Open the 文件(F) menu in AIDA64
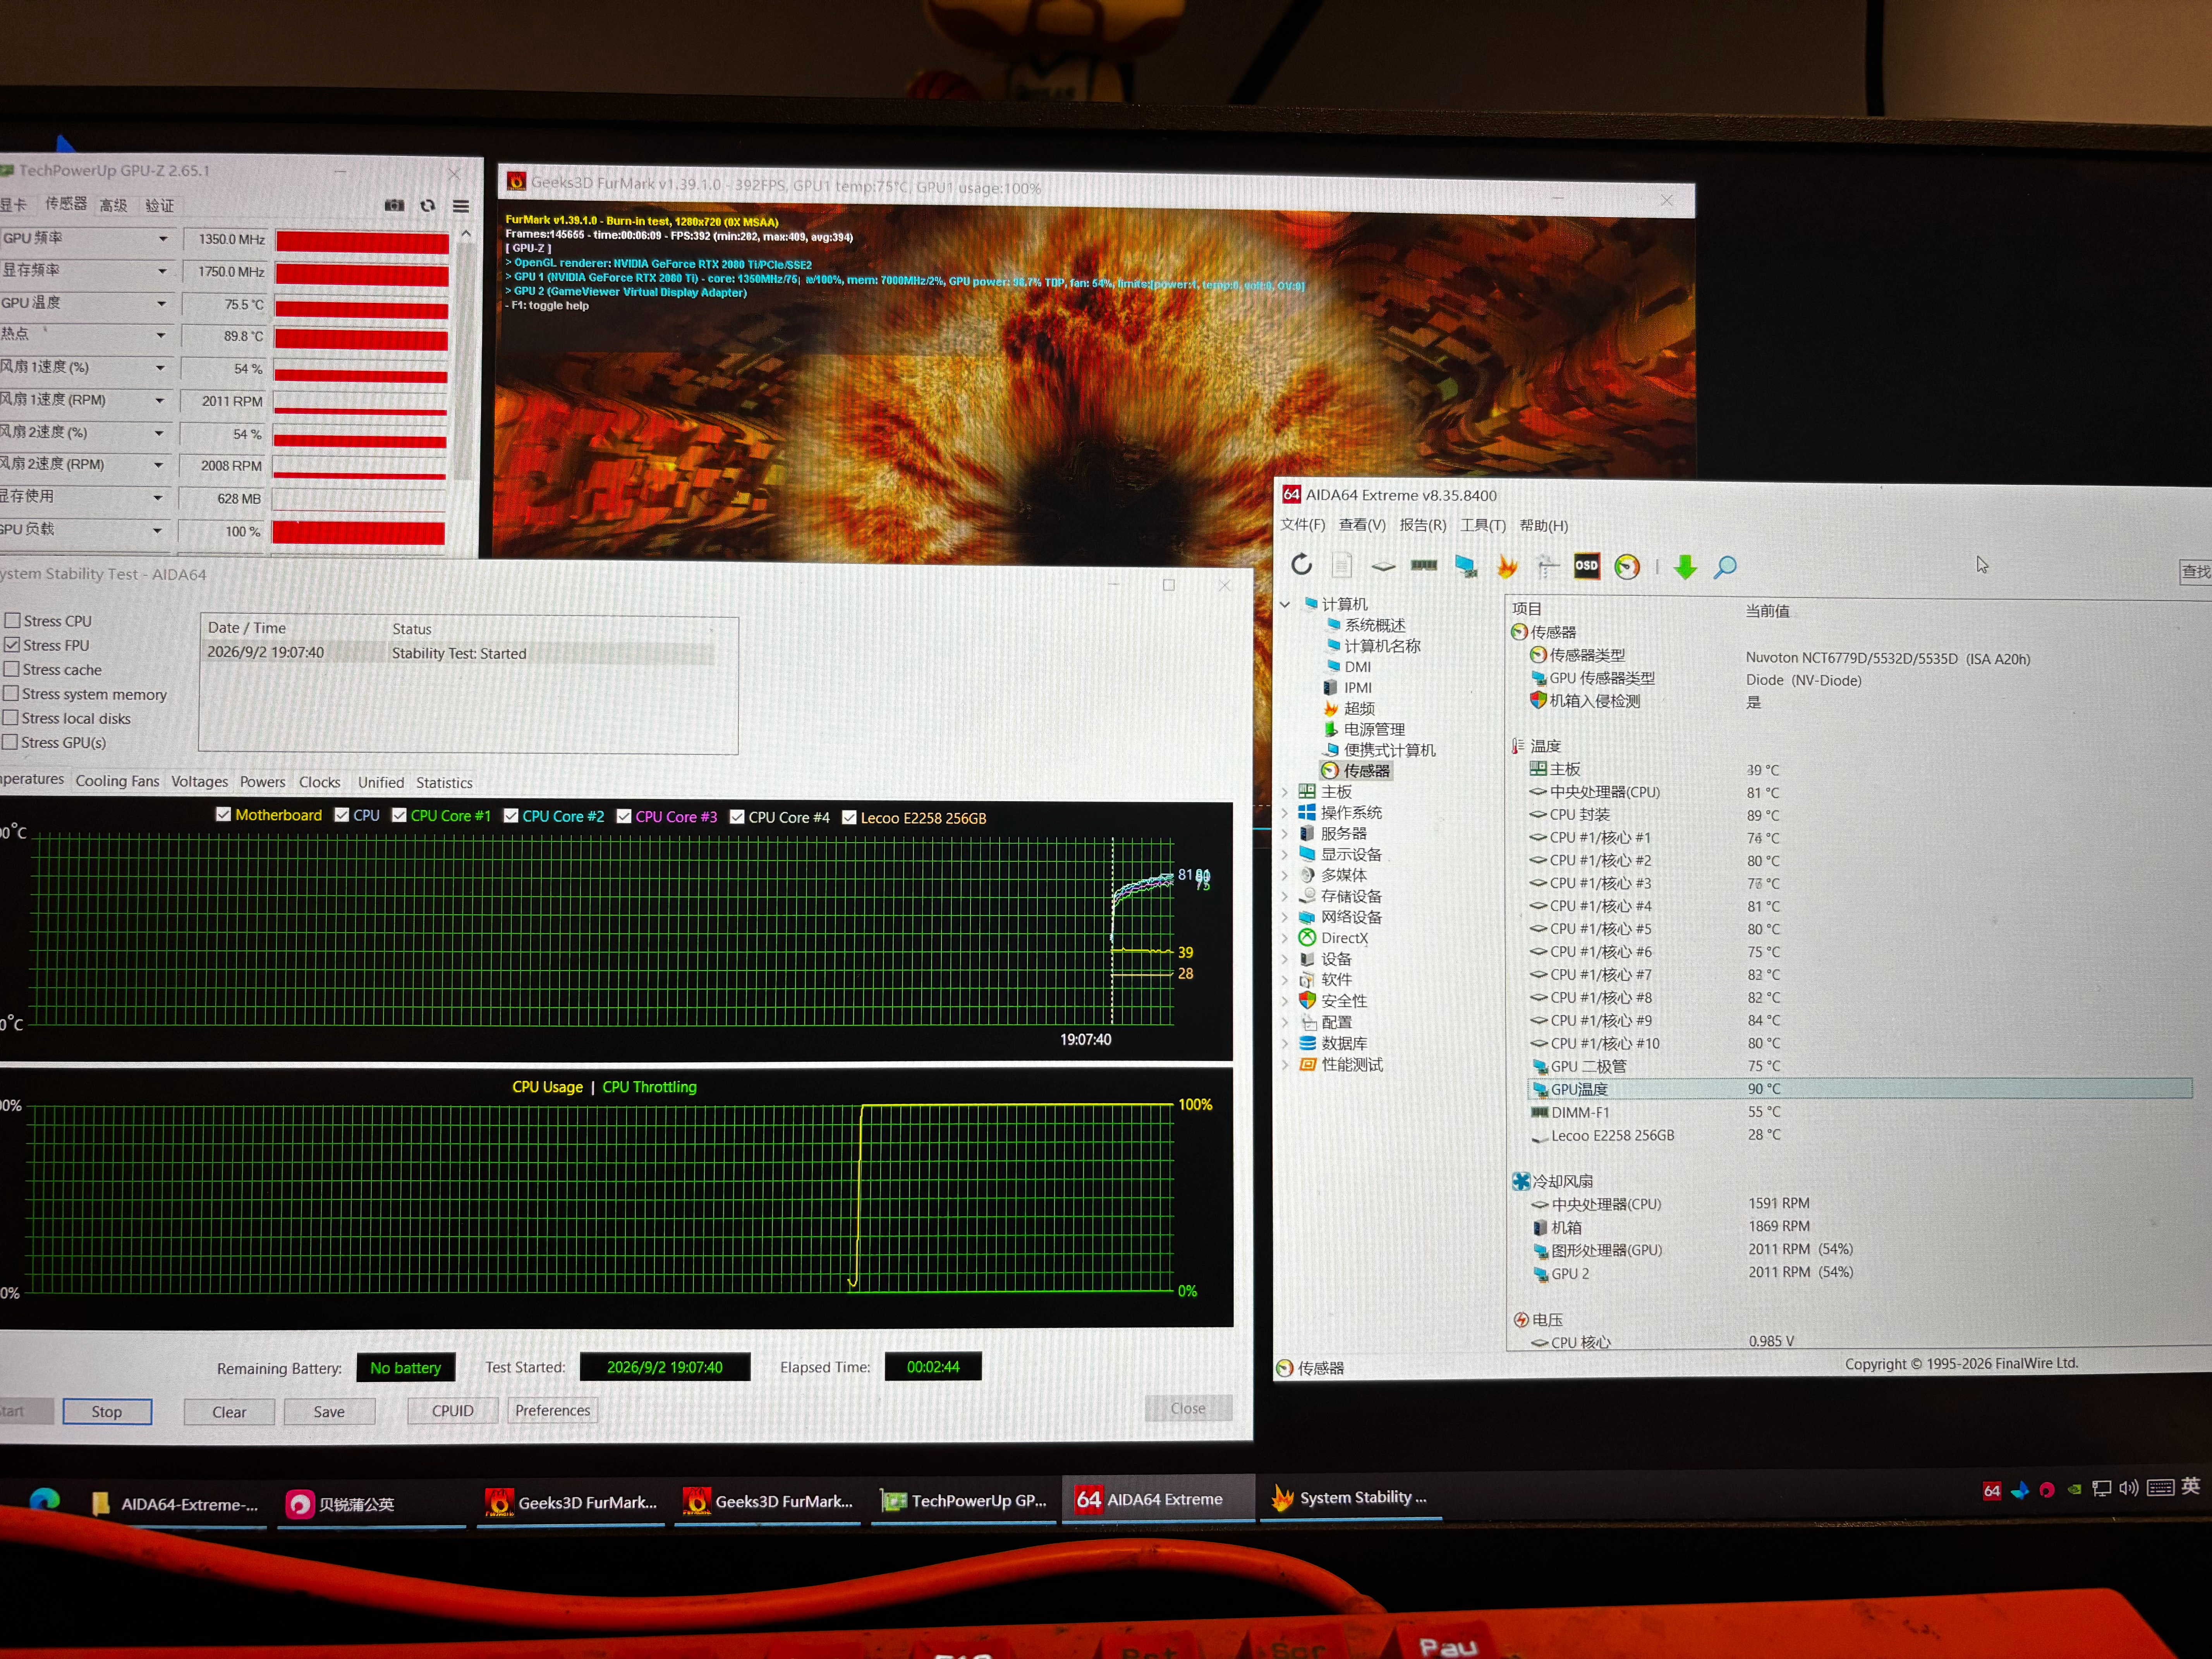This screenshot has width=2212, height=1659. pyautogui.click(x=1303, y=525)
